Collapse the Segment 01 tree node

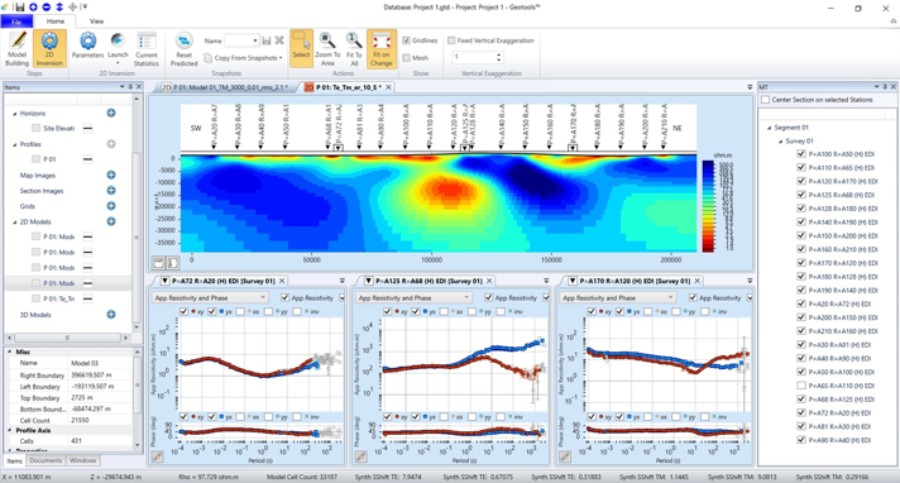tap(767, 128)
